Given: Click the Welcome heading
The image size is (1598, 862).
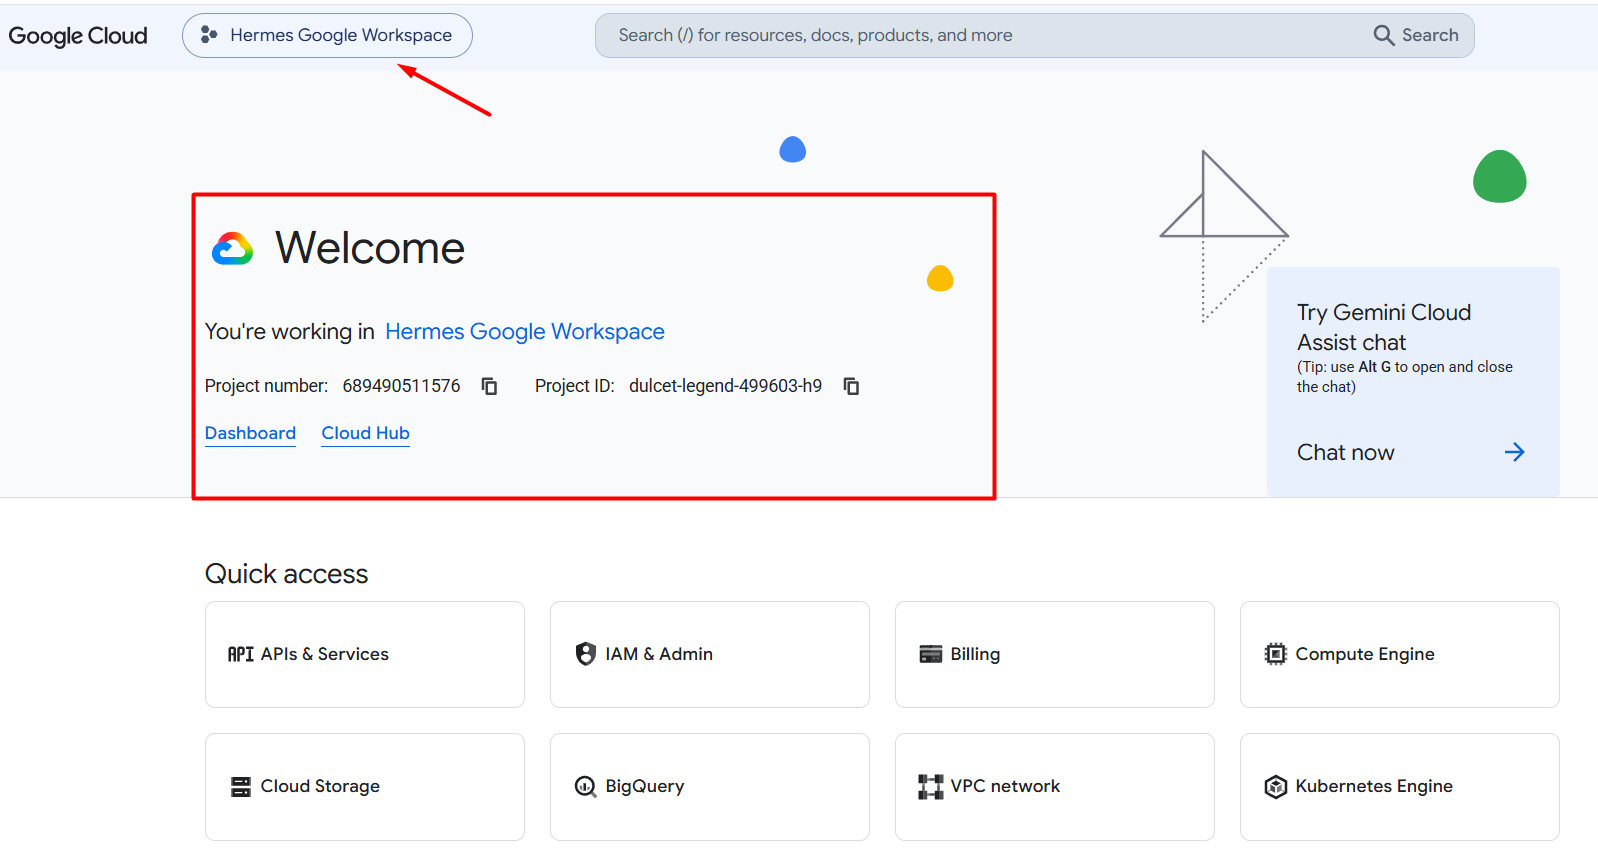Looking at the screenshot, I should [x=370, y=248].
